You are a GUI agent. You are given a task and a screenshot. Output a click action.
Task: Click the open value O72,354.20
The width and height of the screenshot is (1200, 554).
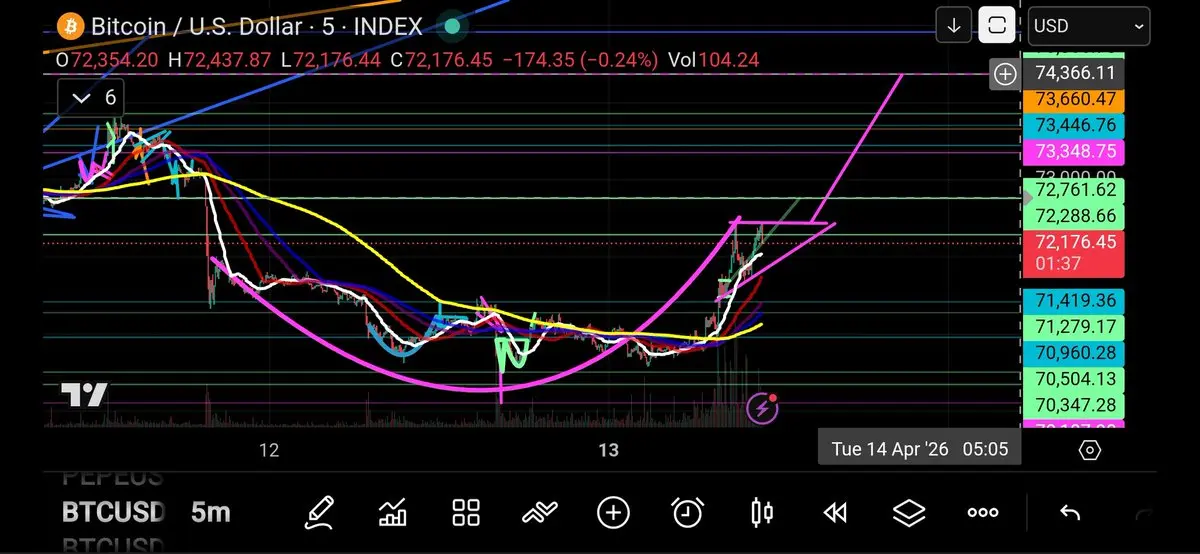pyautogui.click(x=108, y=60)
